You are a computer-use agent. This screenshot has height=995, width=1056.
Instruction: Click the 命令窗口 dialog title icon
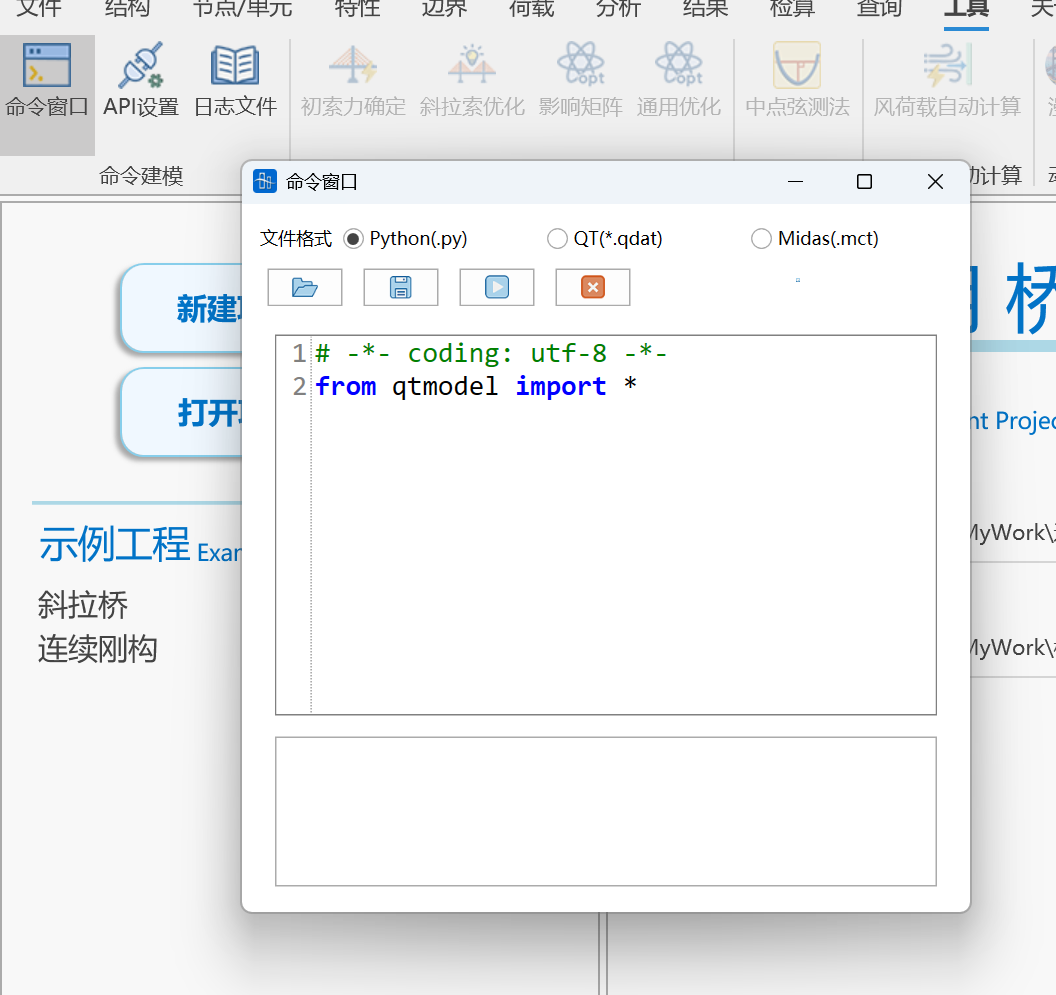(x=265, y=181)
